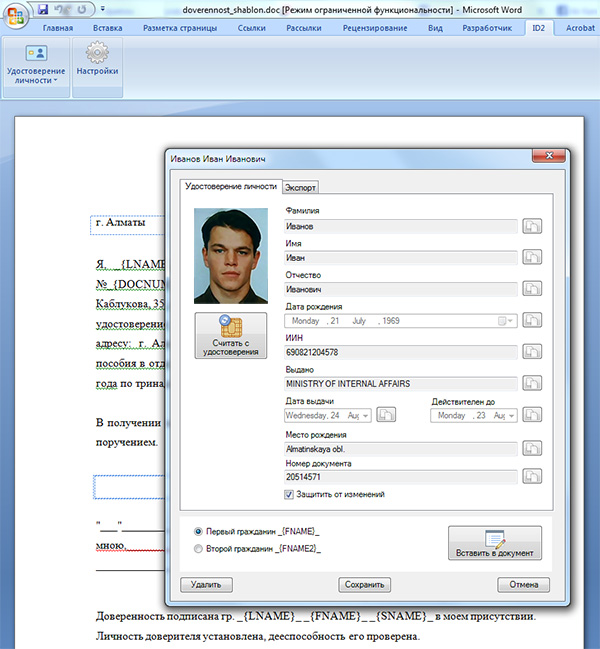
Task: Expand the Дата выдачи date dropdown
Action: click(x=365, y=415)
